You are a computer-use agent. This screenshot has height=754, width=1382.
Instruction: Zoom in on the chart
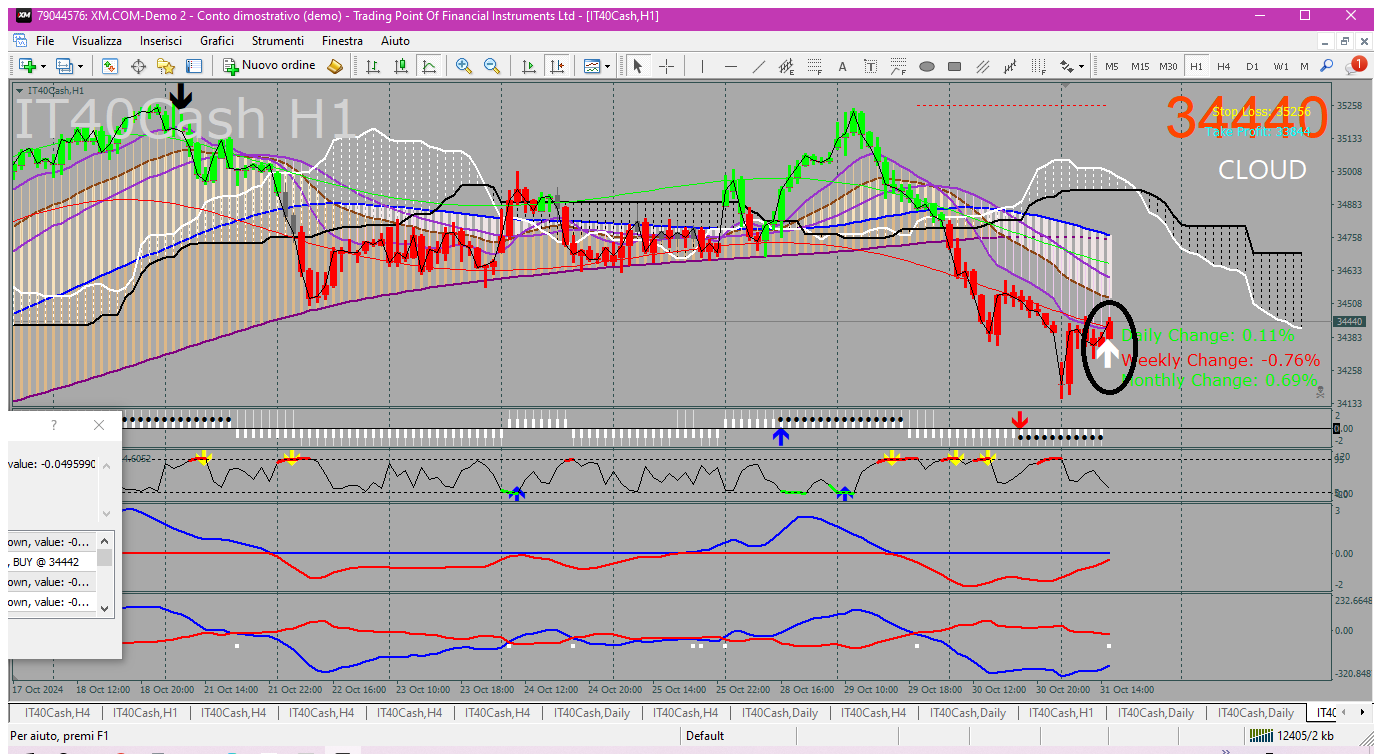(464, 66)
